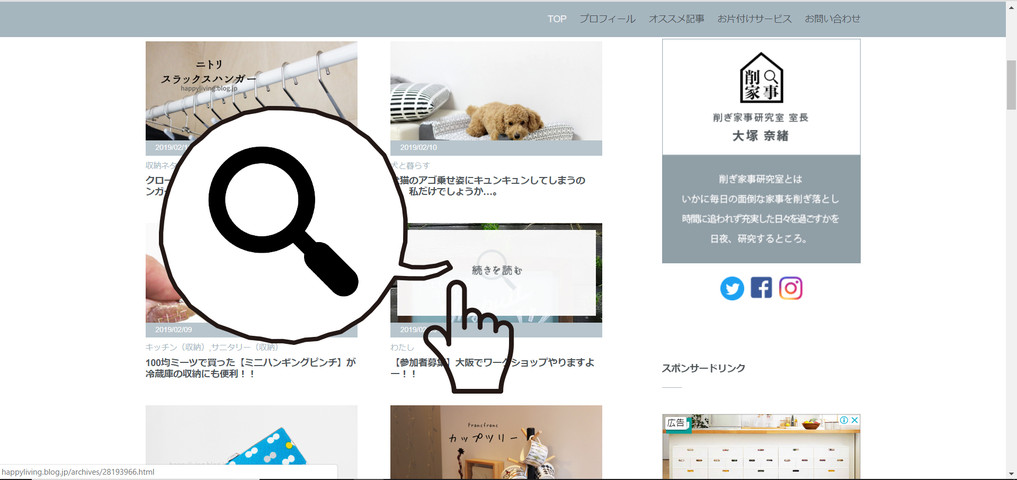Click the 2019/02/10 date label
Viewport: 1017px width, 480px height.
[x=418, y=147]
